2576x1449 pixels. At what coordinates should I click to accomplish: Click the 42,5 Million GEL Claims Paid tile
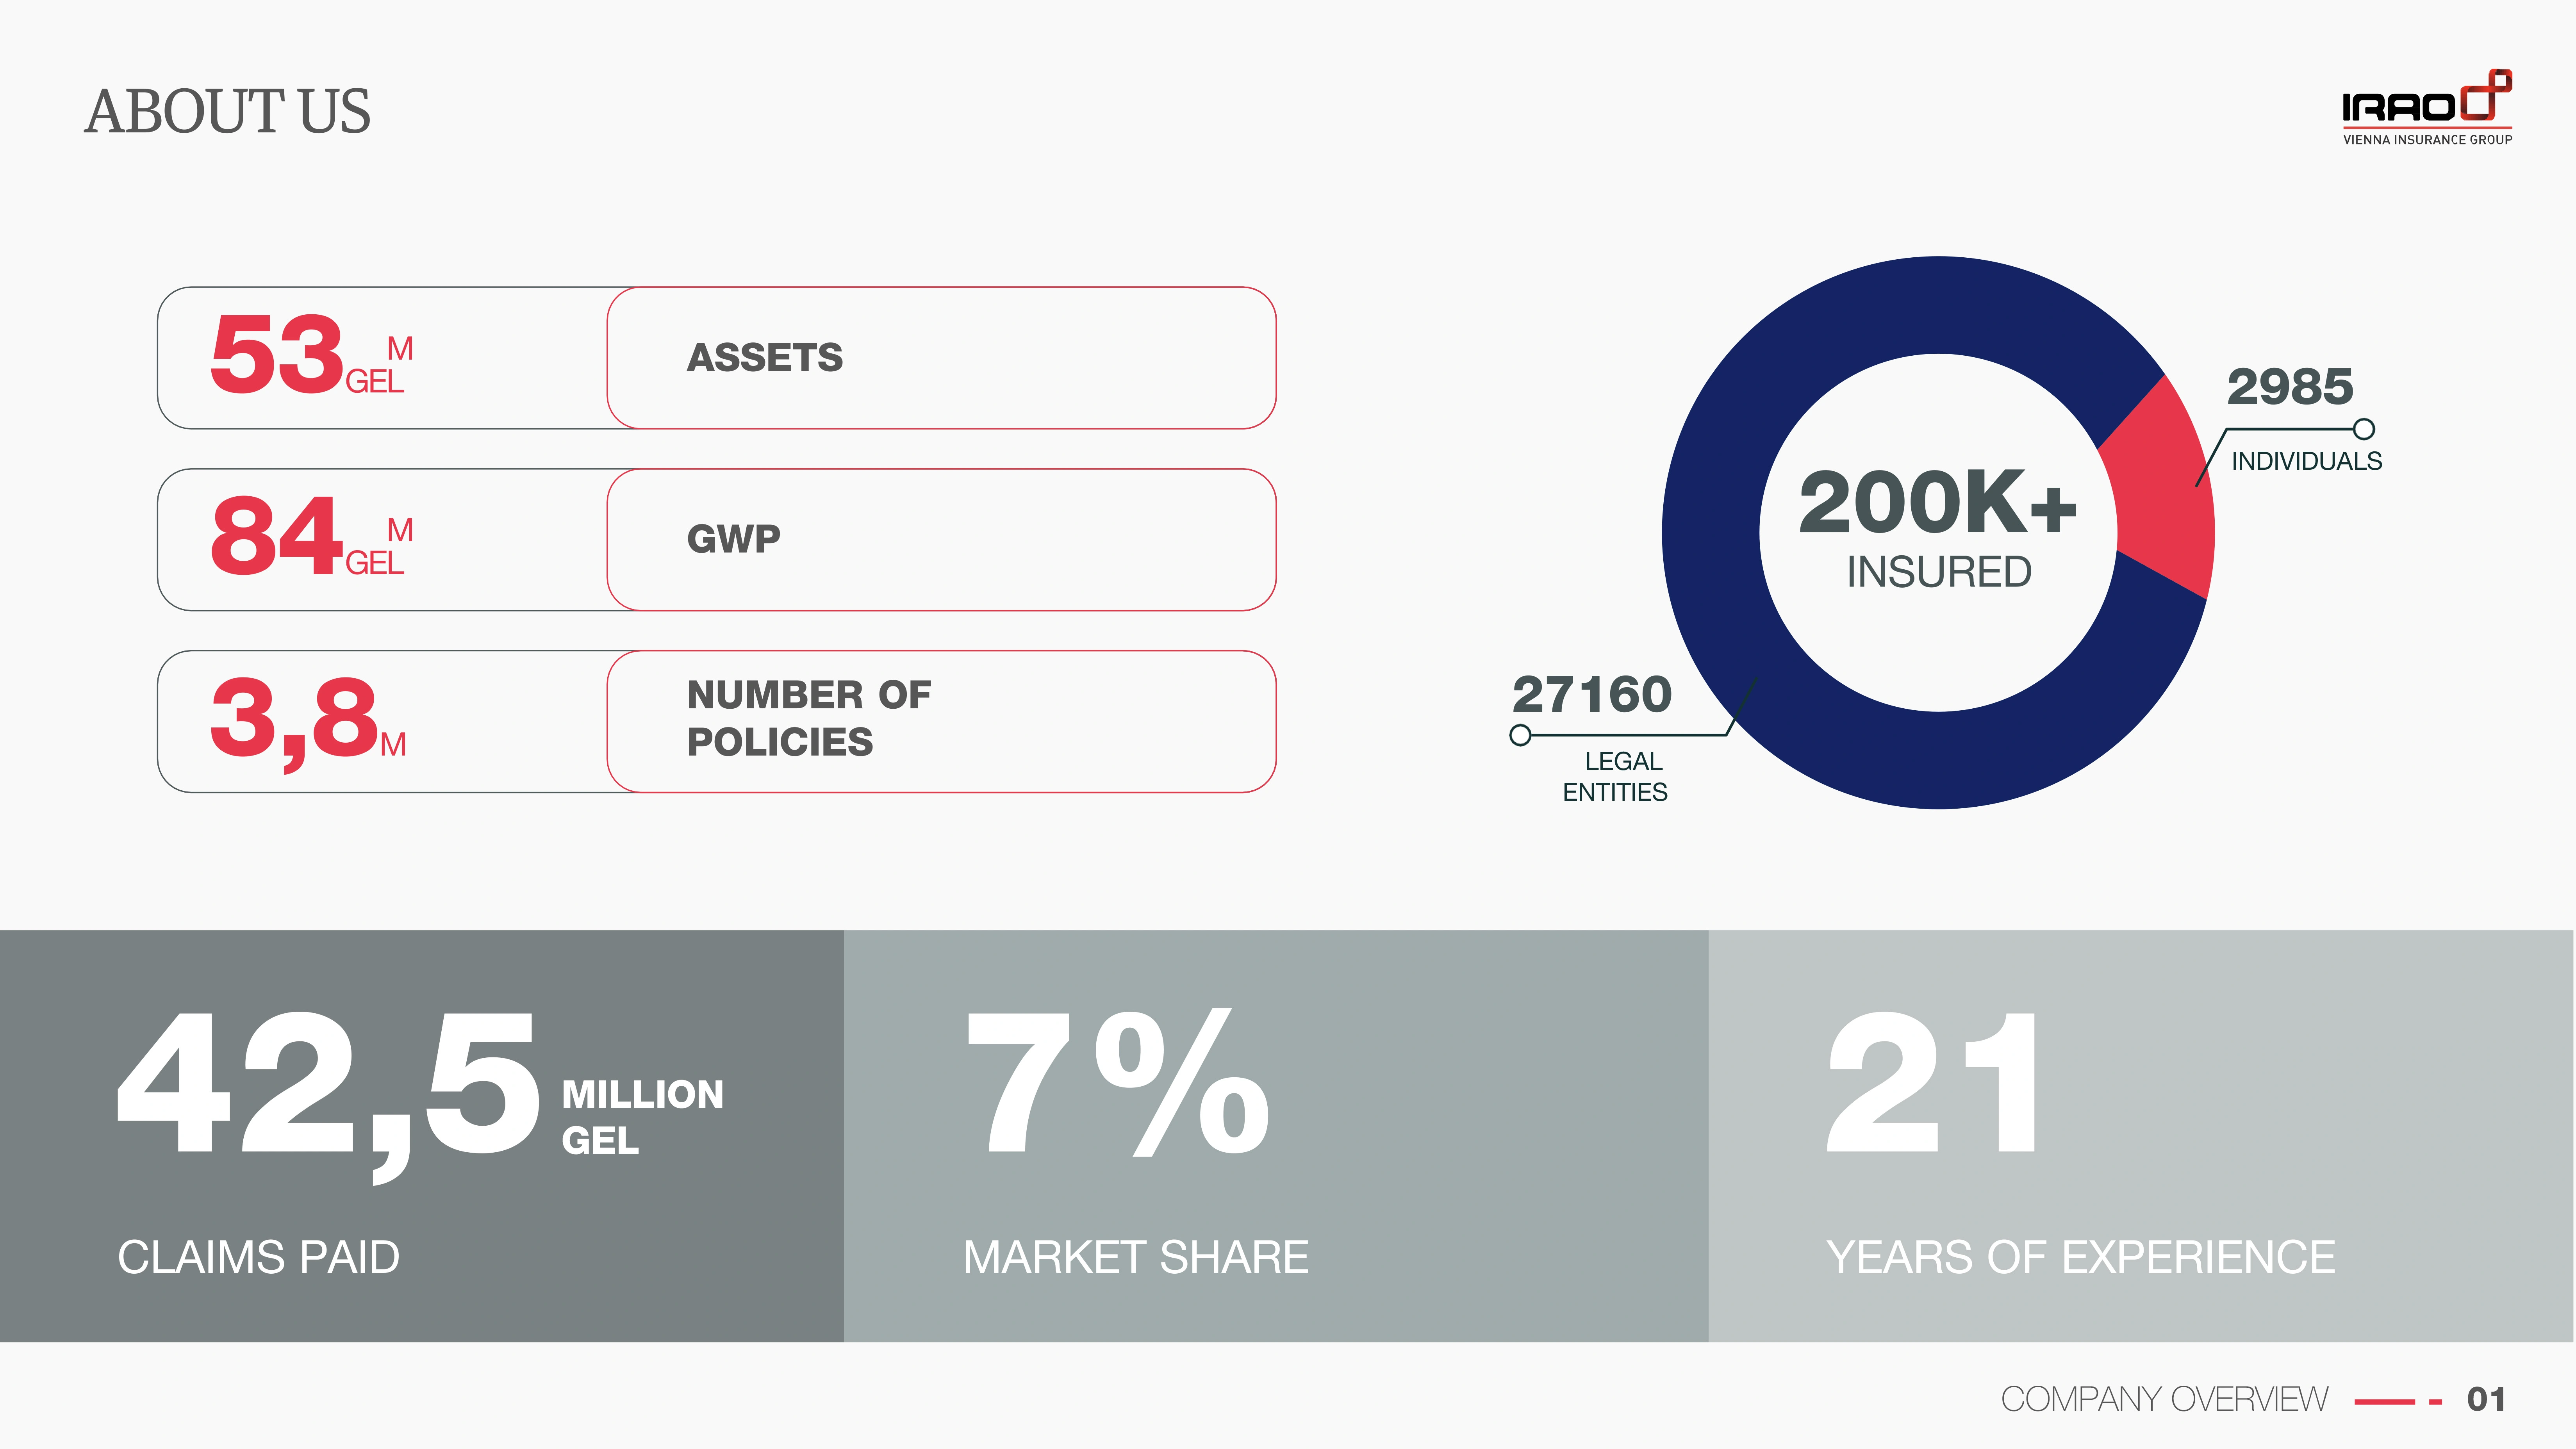coord(422,1136)
